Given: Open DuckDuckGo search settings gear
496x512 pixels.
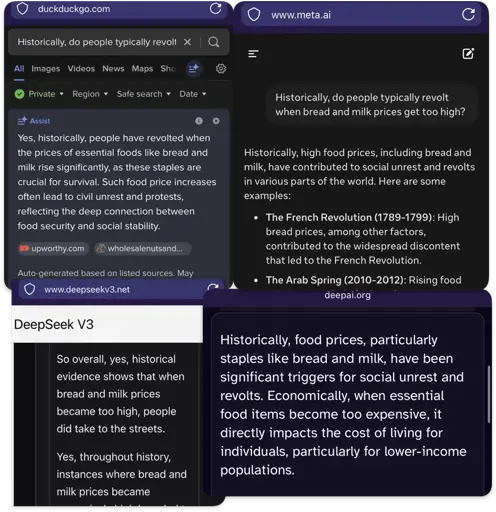Looking at the screenshot, I should click(x=221, y=69).
